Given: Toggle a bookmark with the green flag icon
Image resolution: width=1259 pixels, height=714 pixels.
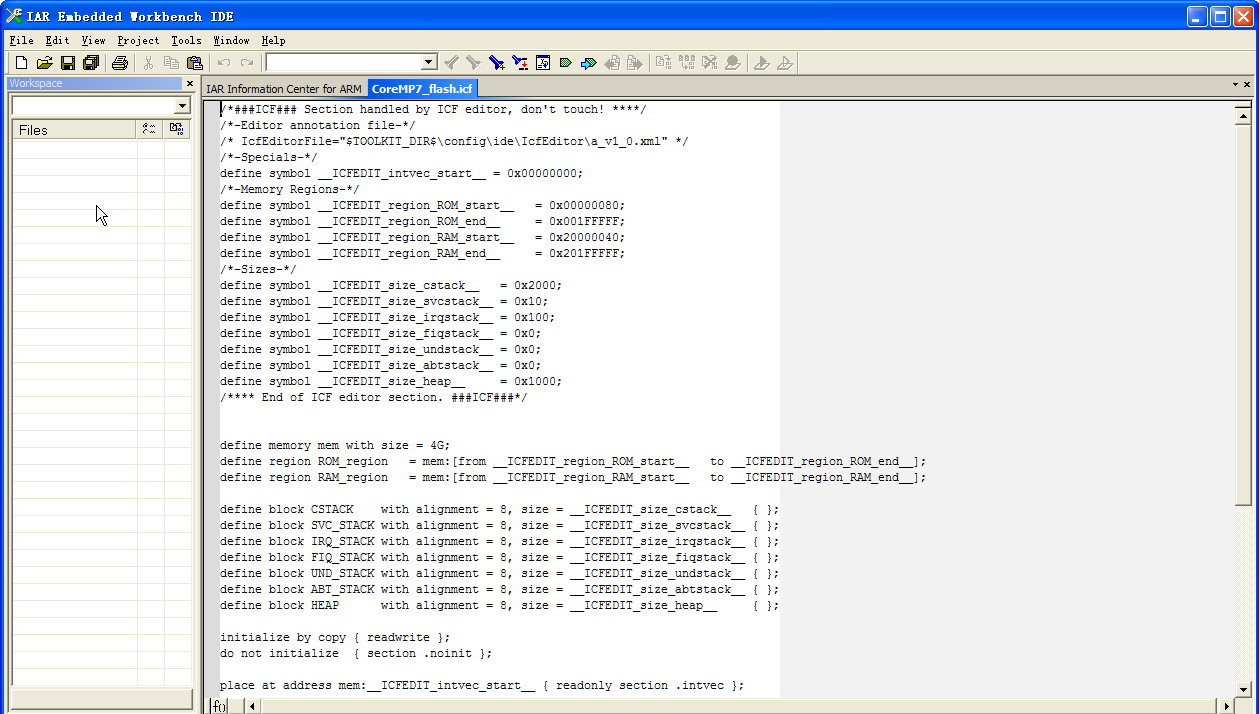Looking at the screenshot, I should [566, 63].
